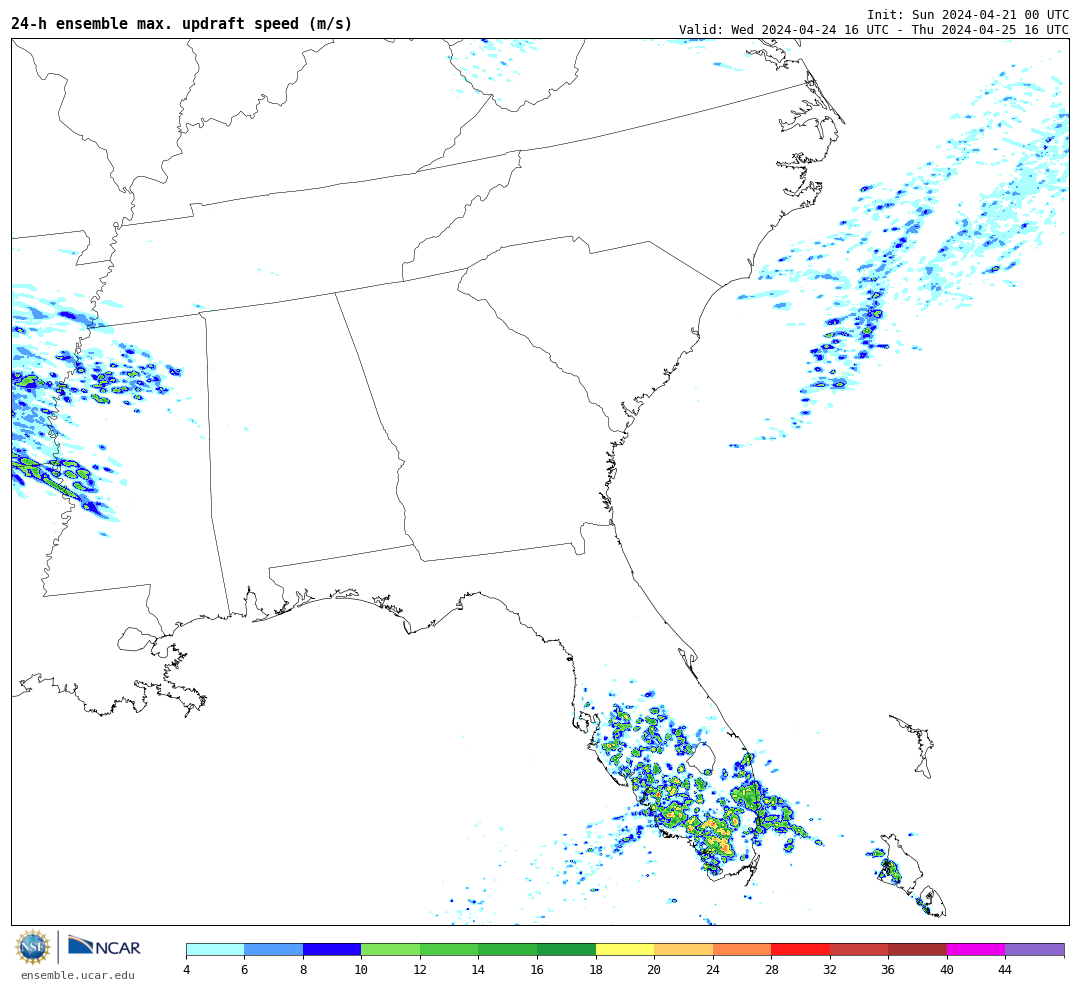Pick the red 32-36 colorbar segment
The width and height of the screenshot is (1080, 988).
[x=859, y=949]
